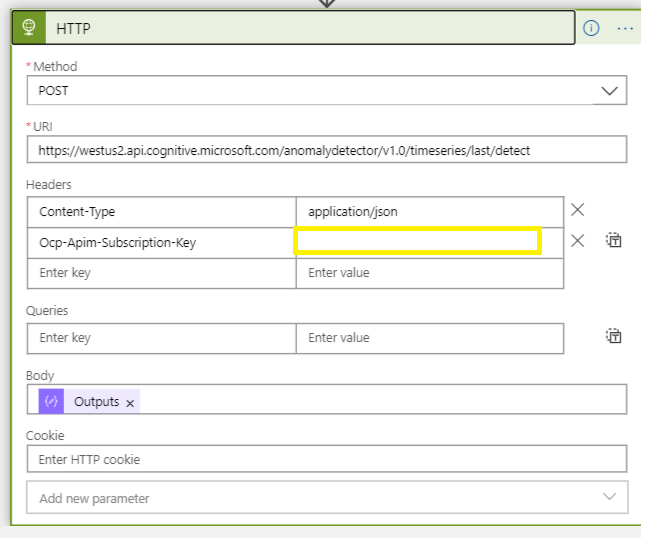This screenshot has width=651, height=538.
Task: Click the Queries Enter key field
Action: click(162, 338)
